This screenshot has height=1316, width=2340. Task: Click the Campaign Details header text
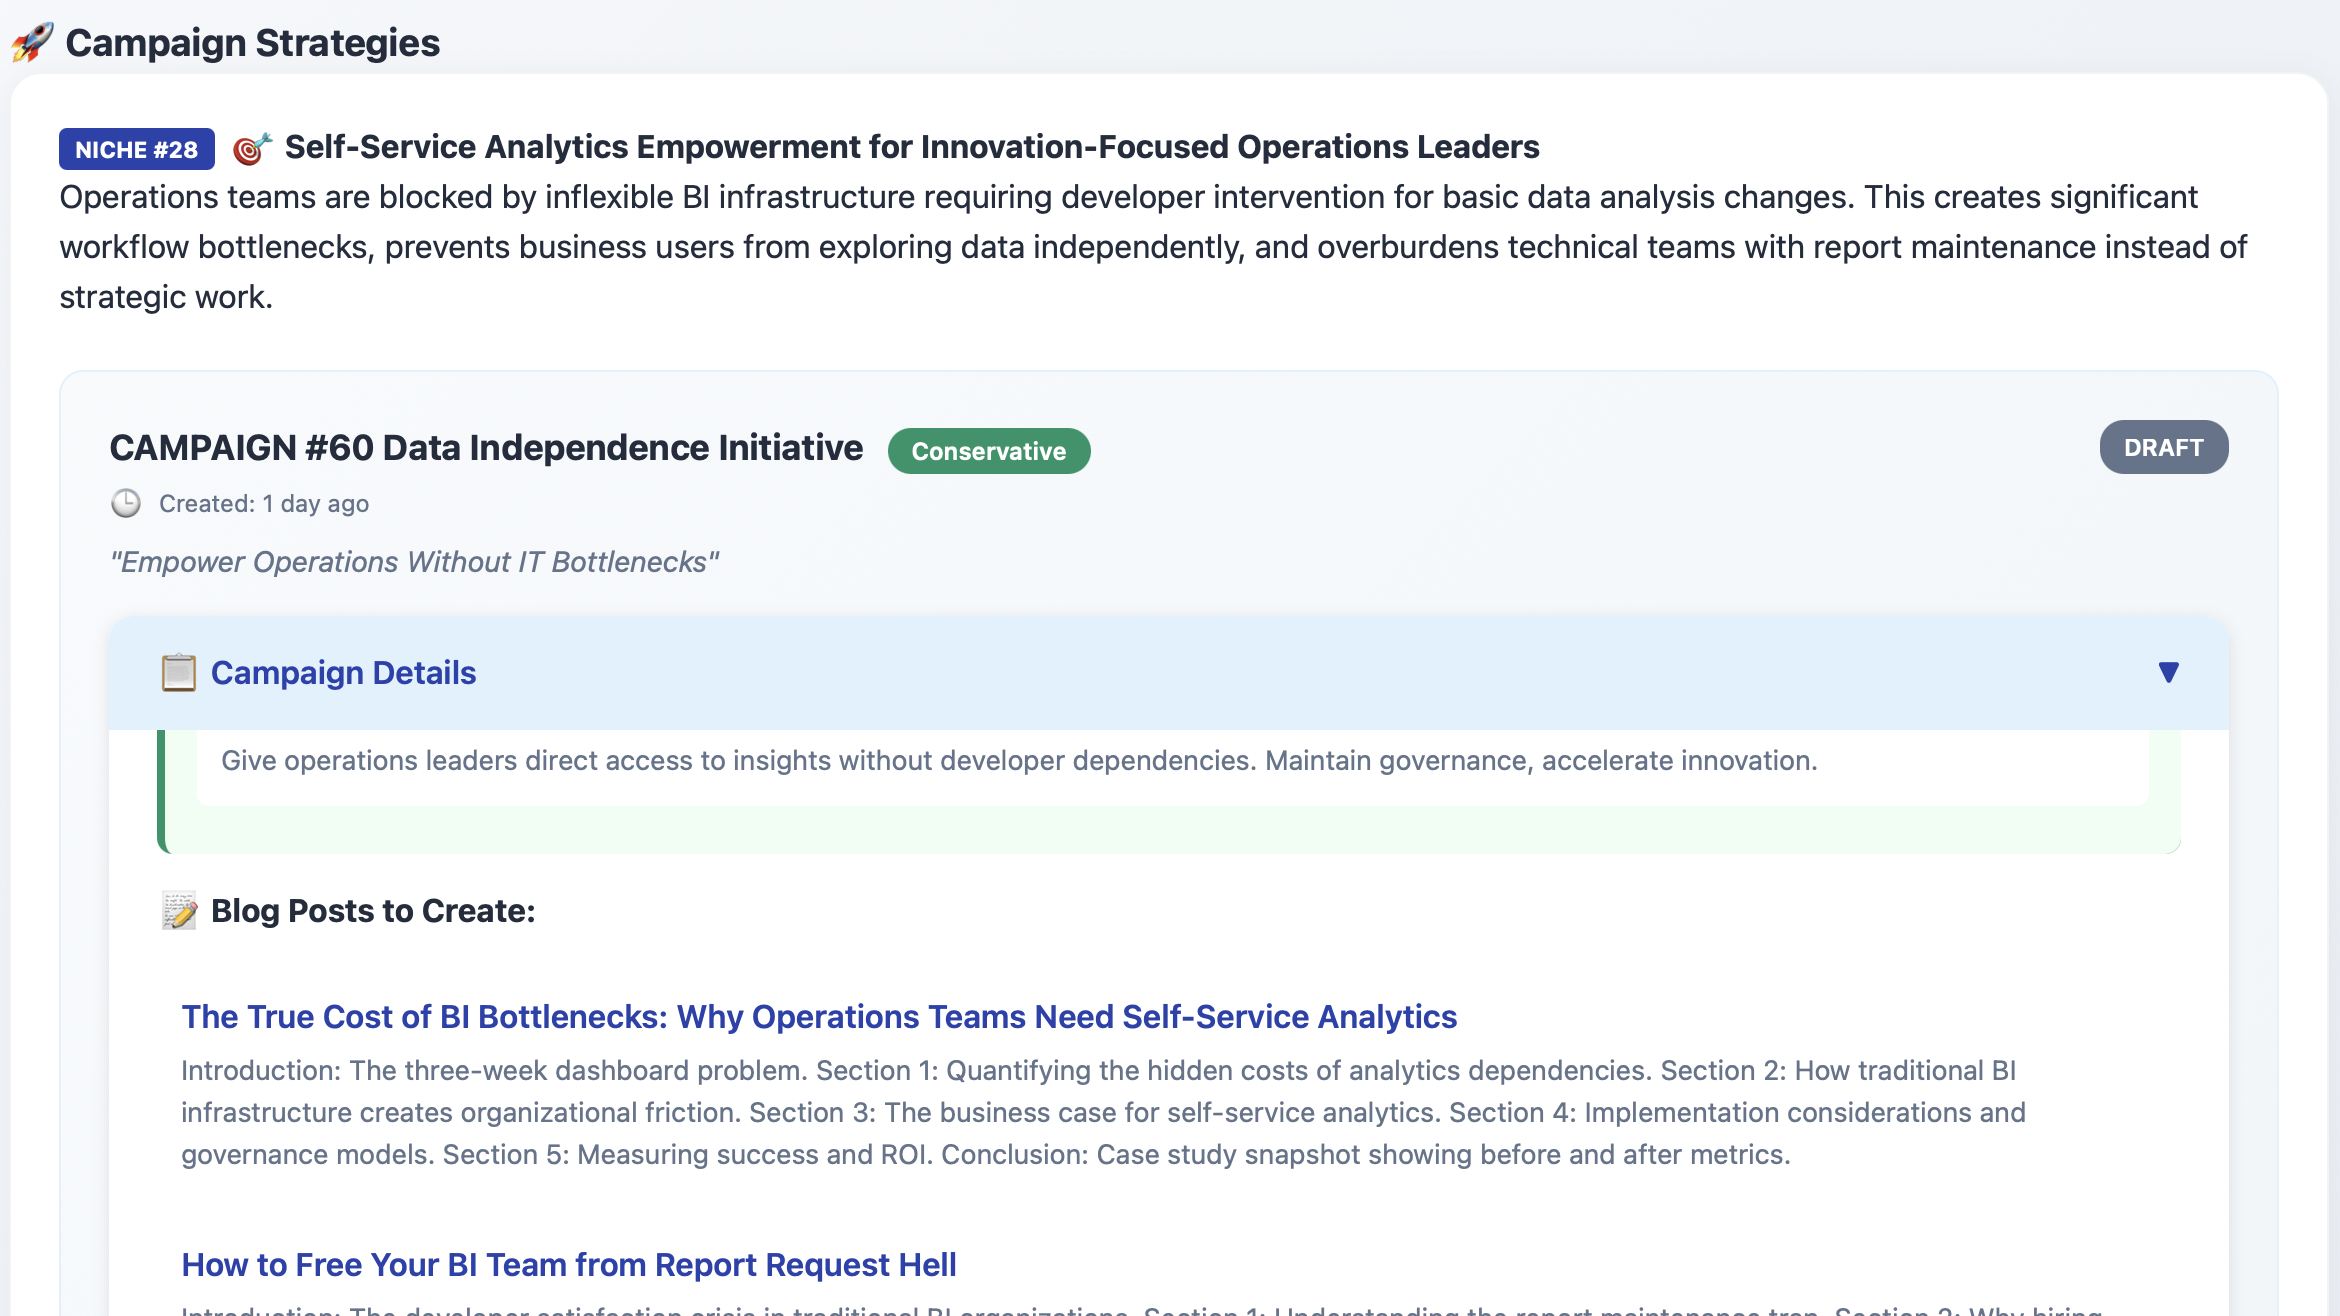coord(343,673)
